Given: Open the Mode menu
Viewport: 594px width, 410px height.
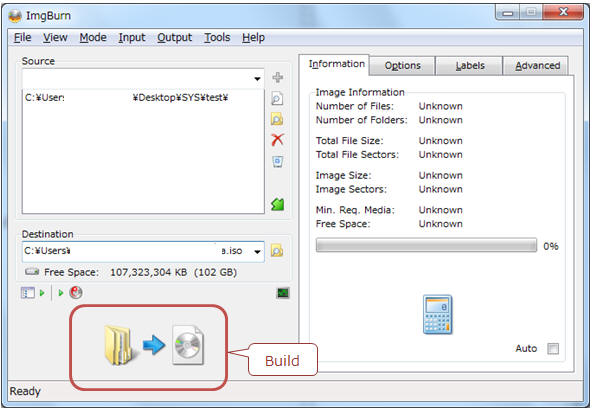Looking at the screenshot, I should click(x=93, y=38).
